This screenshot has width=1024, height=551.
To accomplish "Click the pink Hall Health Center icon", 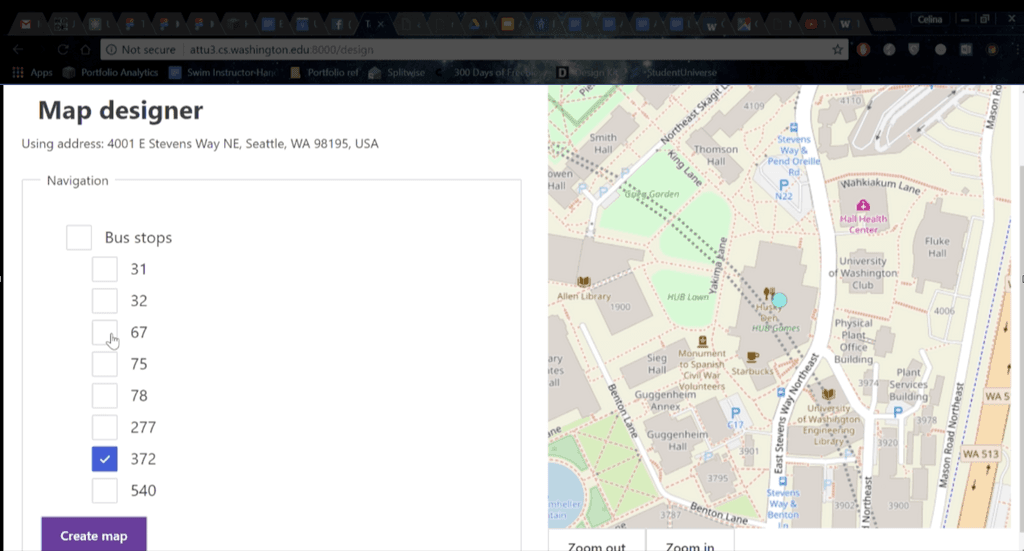I will pyautogui.click(x=863, y=206).
